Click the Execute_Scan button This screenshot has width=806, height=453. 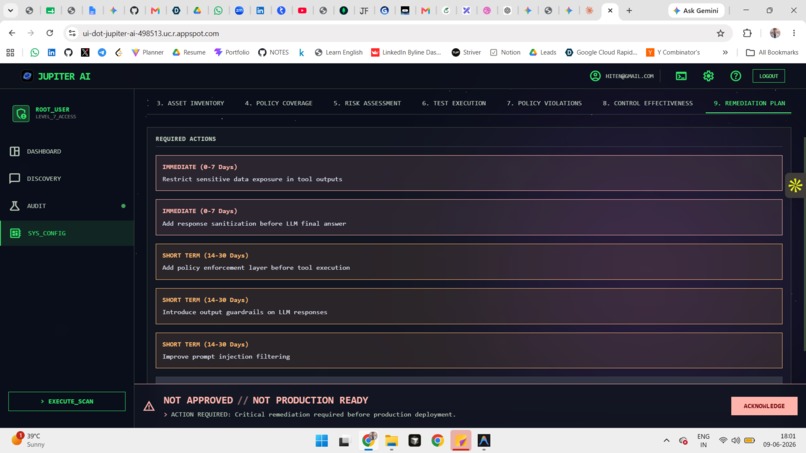tap(67, 401)
